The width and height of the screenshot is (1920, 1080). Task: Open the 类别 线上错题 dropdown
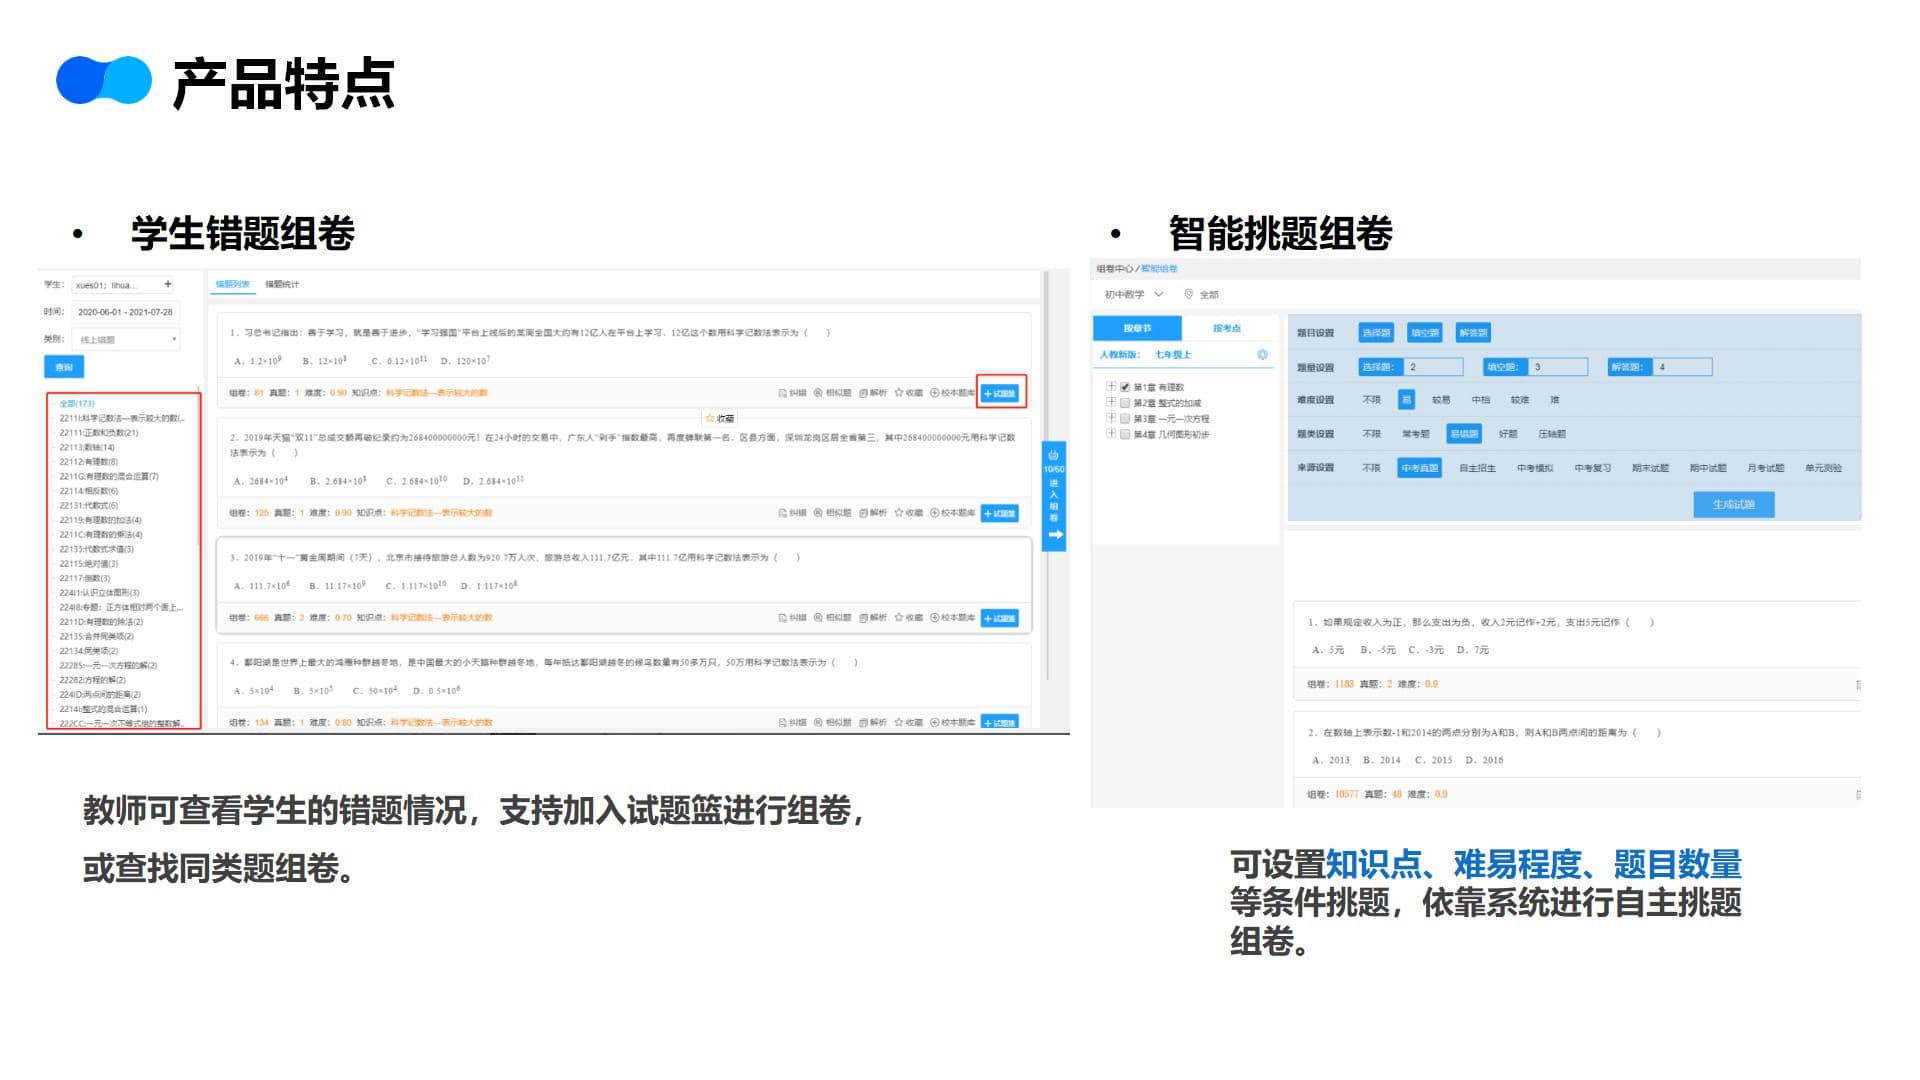(x=126, y=340)
